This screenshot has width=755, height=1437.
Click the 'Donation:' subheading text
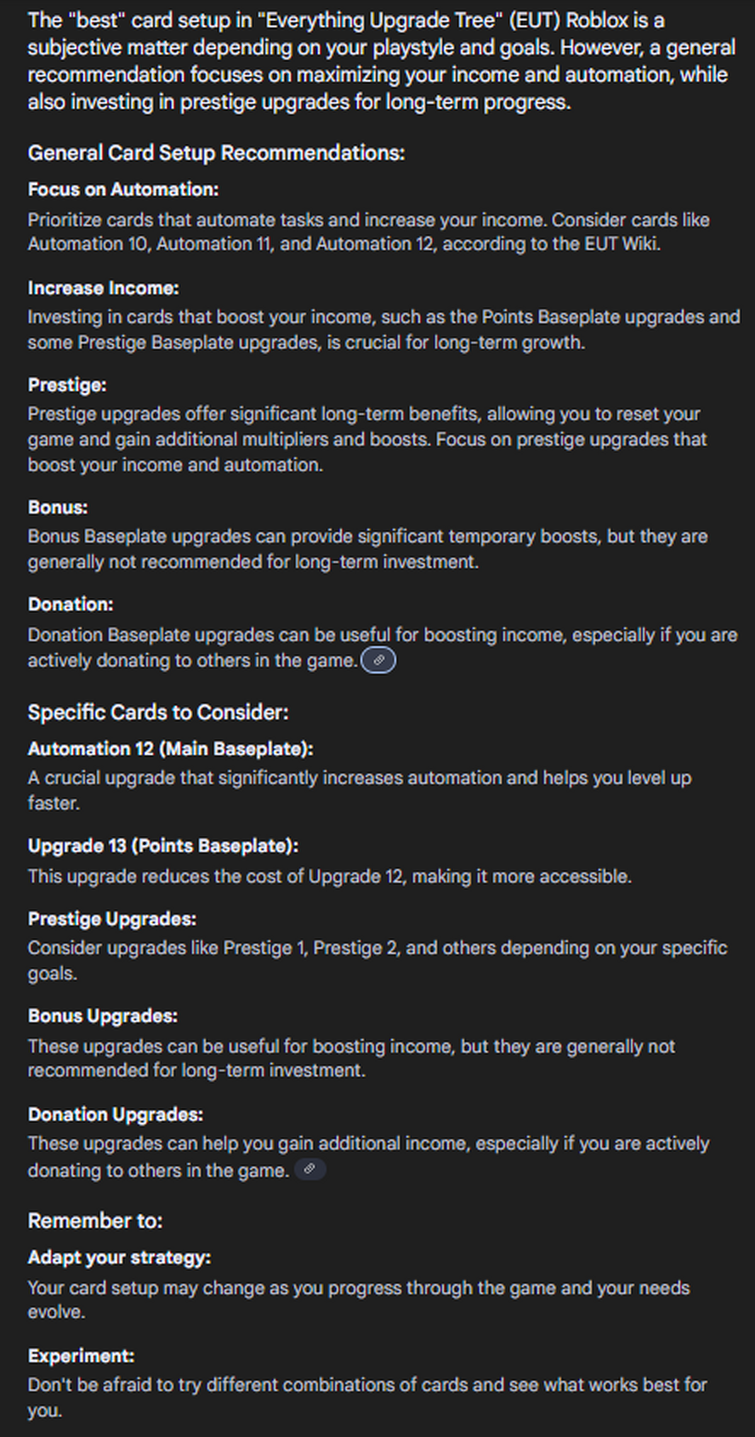pyautogui.click(x=70, y=605)
